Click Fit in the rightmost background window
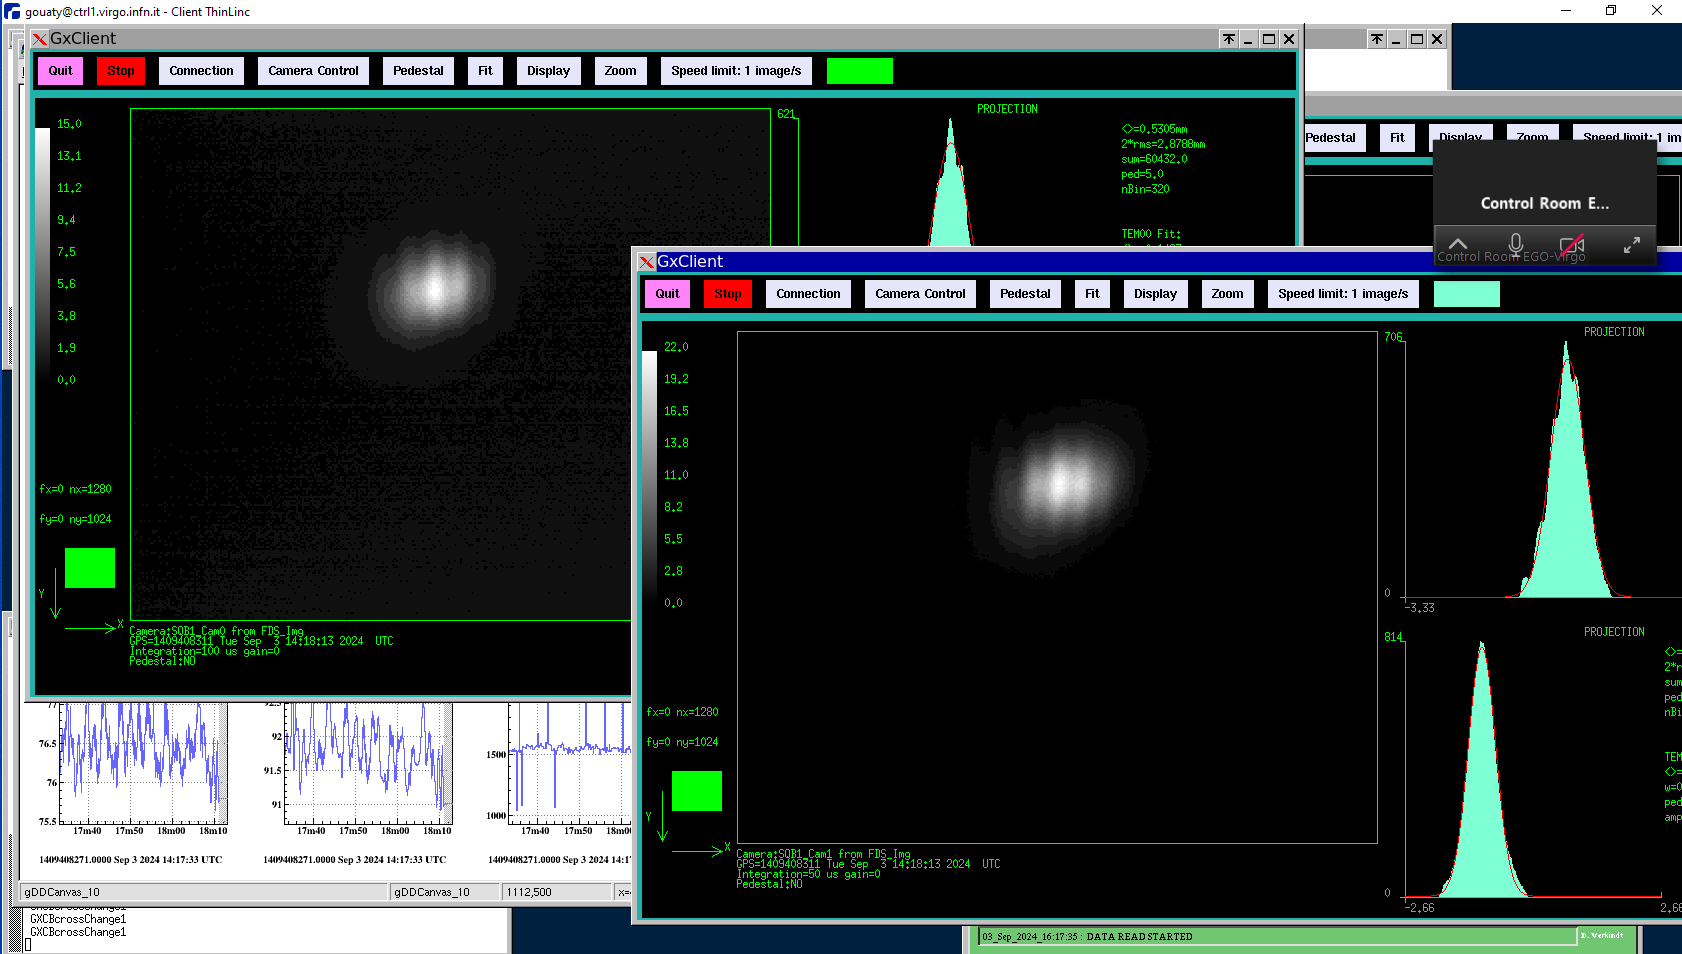 (x=1397, y=138)
